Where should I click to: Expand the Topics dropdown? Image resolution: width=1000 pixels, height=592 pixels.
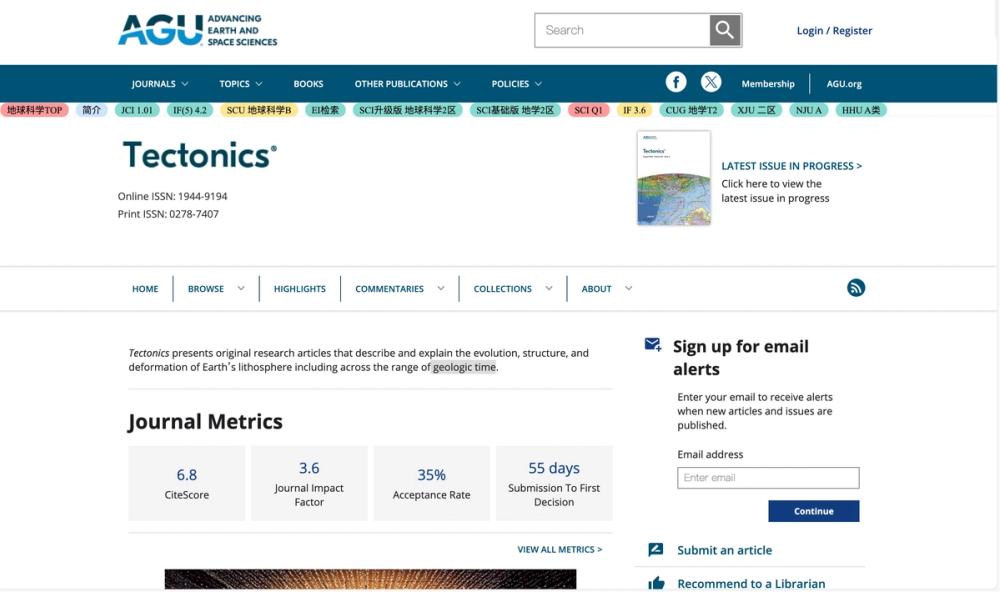click(x=240, y=84)
